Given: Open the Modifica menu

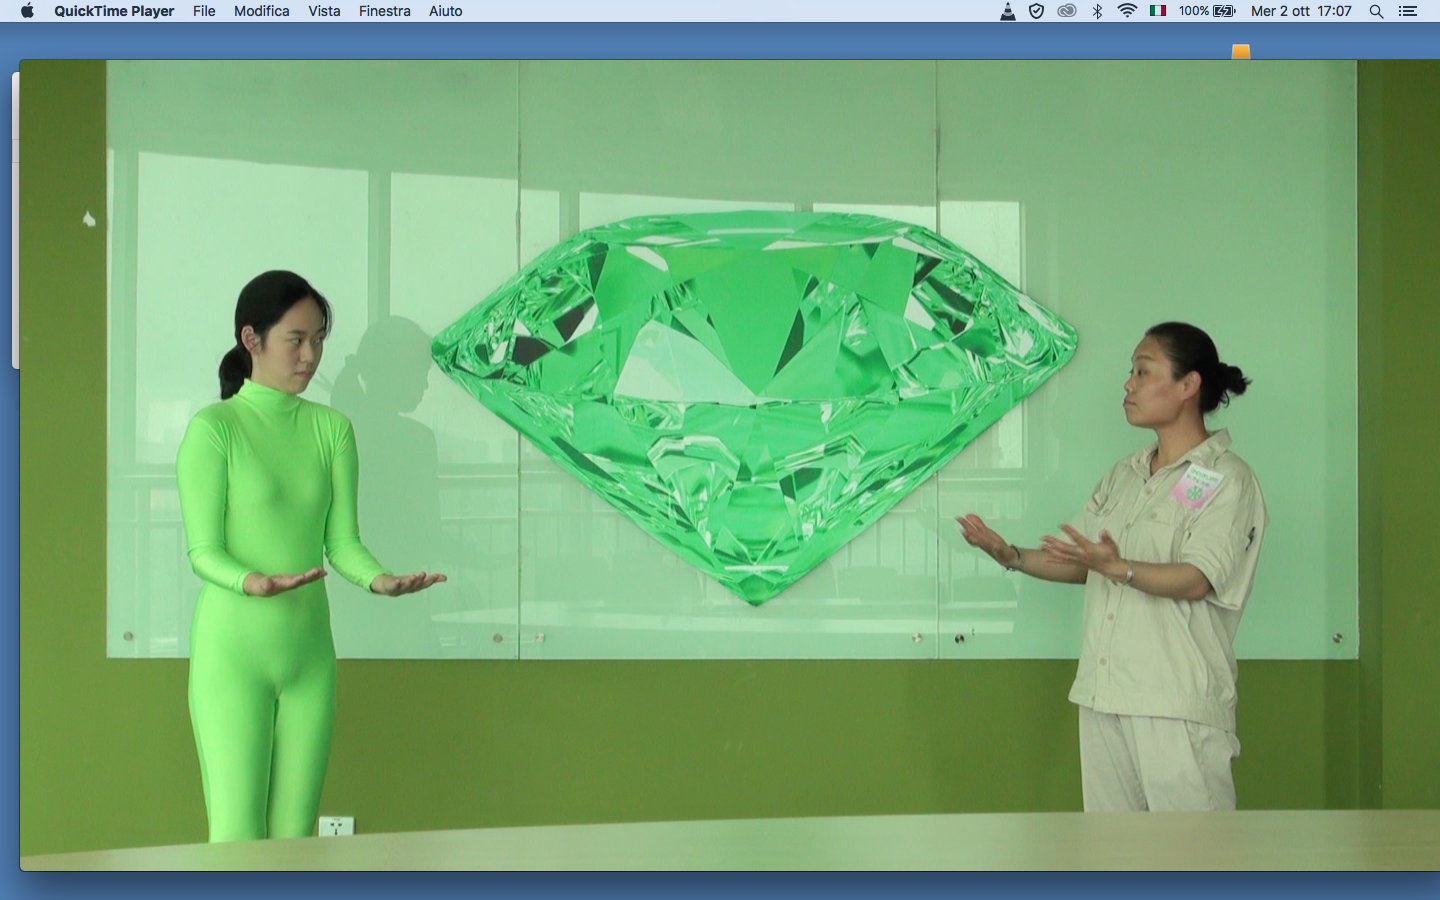Looking at the screenshot, I should point(261,11).
